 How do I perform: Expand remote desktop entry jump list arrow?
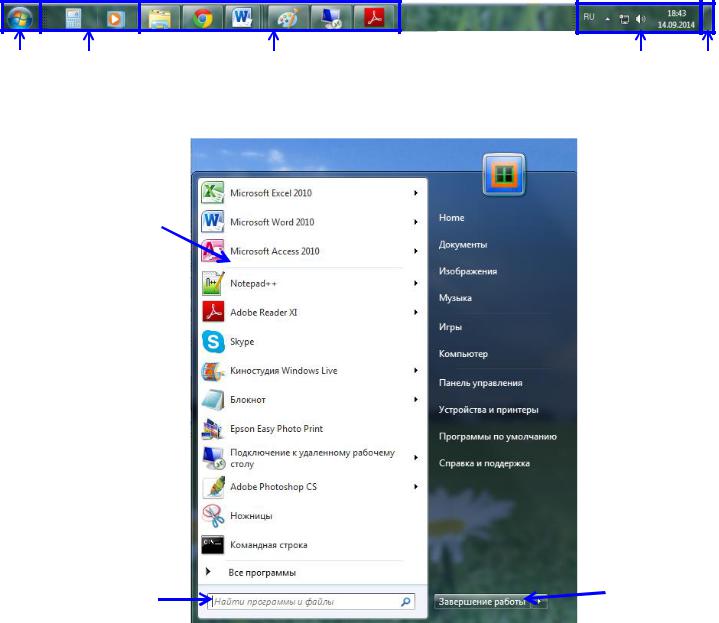[x=415, y=458]
